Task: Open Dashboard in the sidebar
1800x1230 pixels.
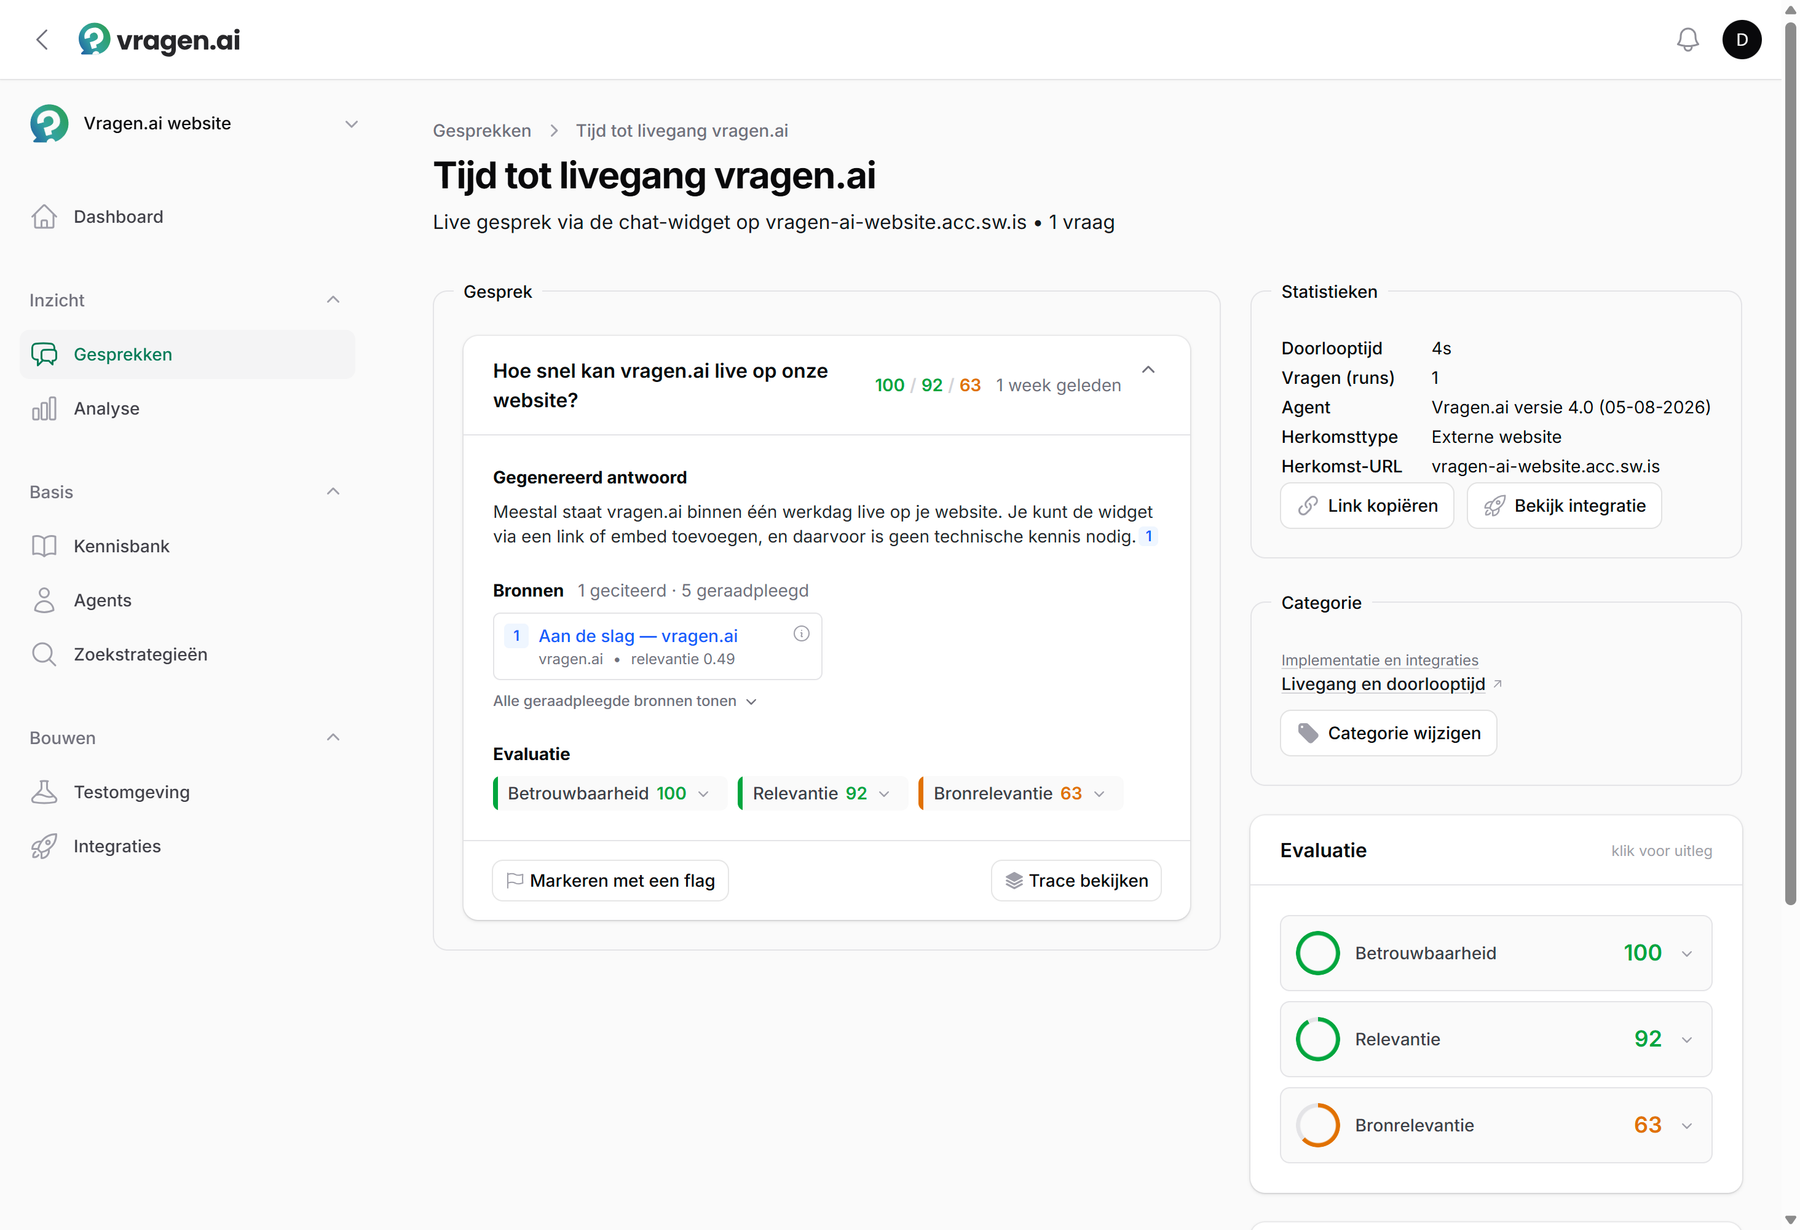Action: click(x=187, y=217)
